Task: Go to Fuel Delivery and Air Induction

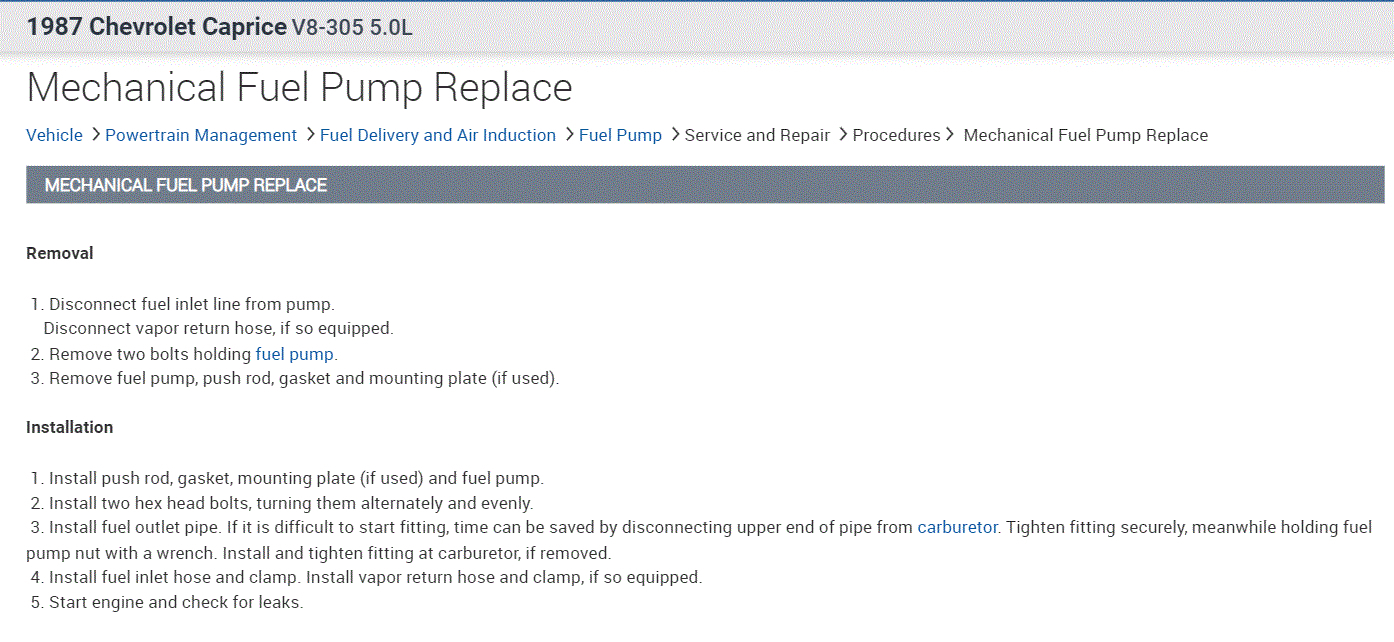Action: point(437,135)
